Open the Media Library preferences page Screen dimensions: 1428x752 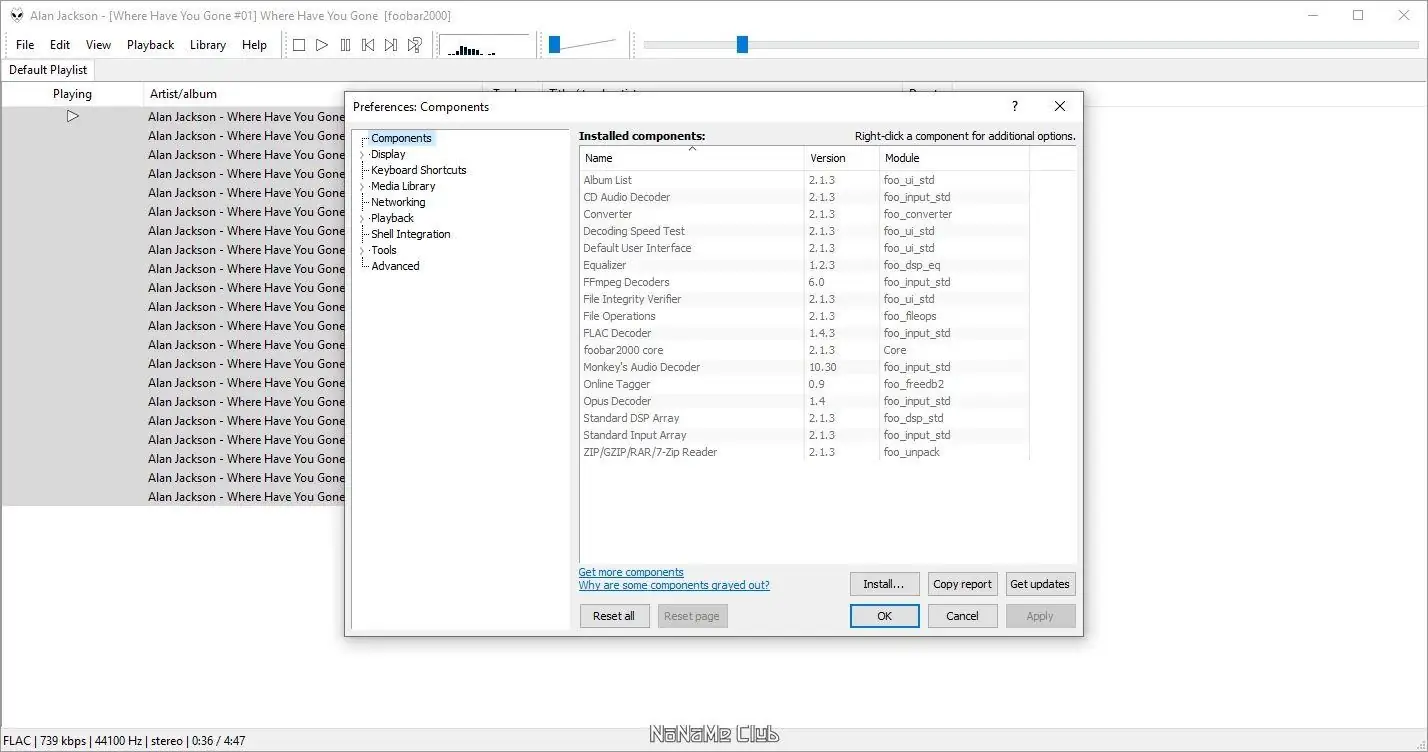point(403,186)
